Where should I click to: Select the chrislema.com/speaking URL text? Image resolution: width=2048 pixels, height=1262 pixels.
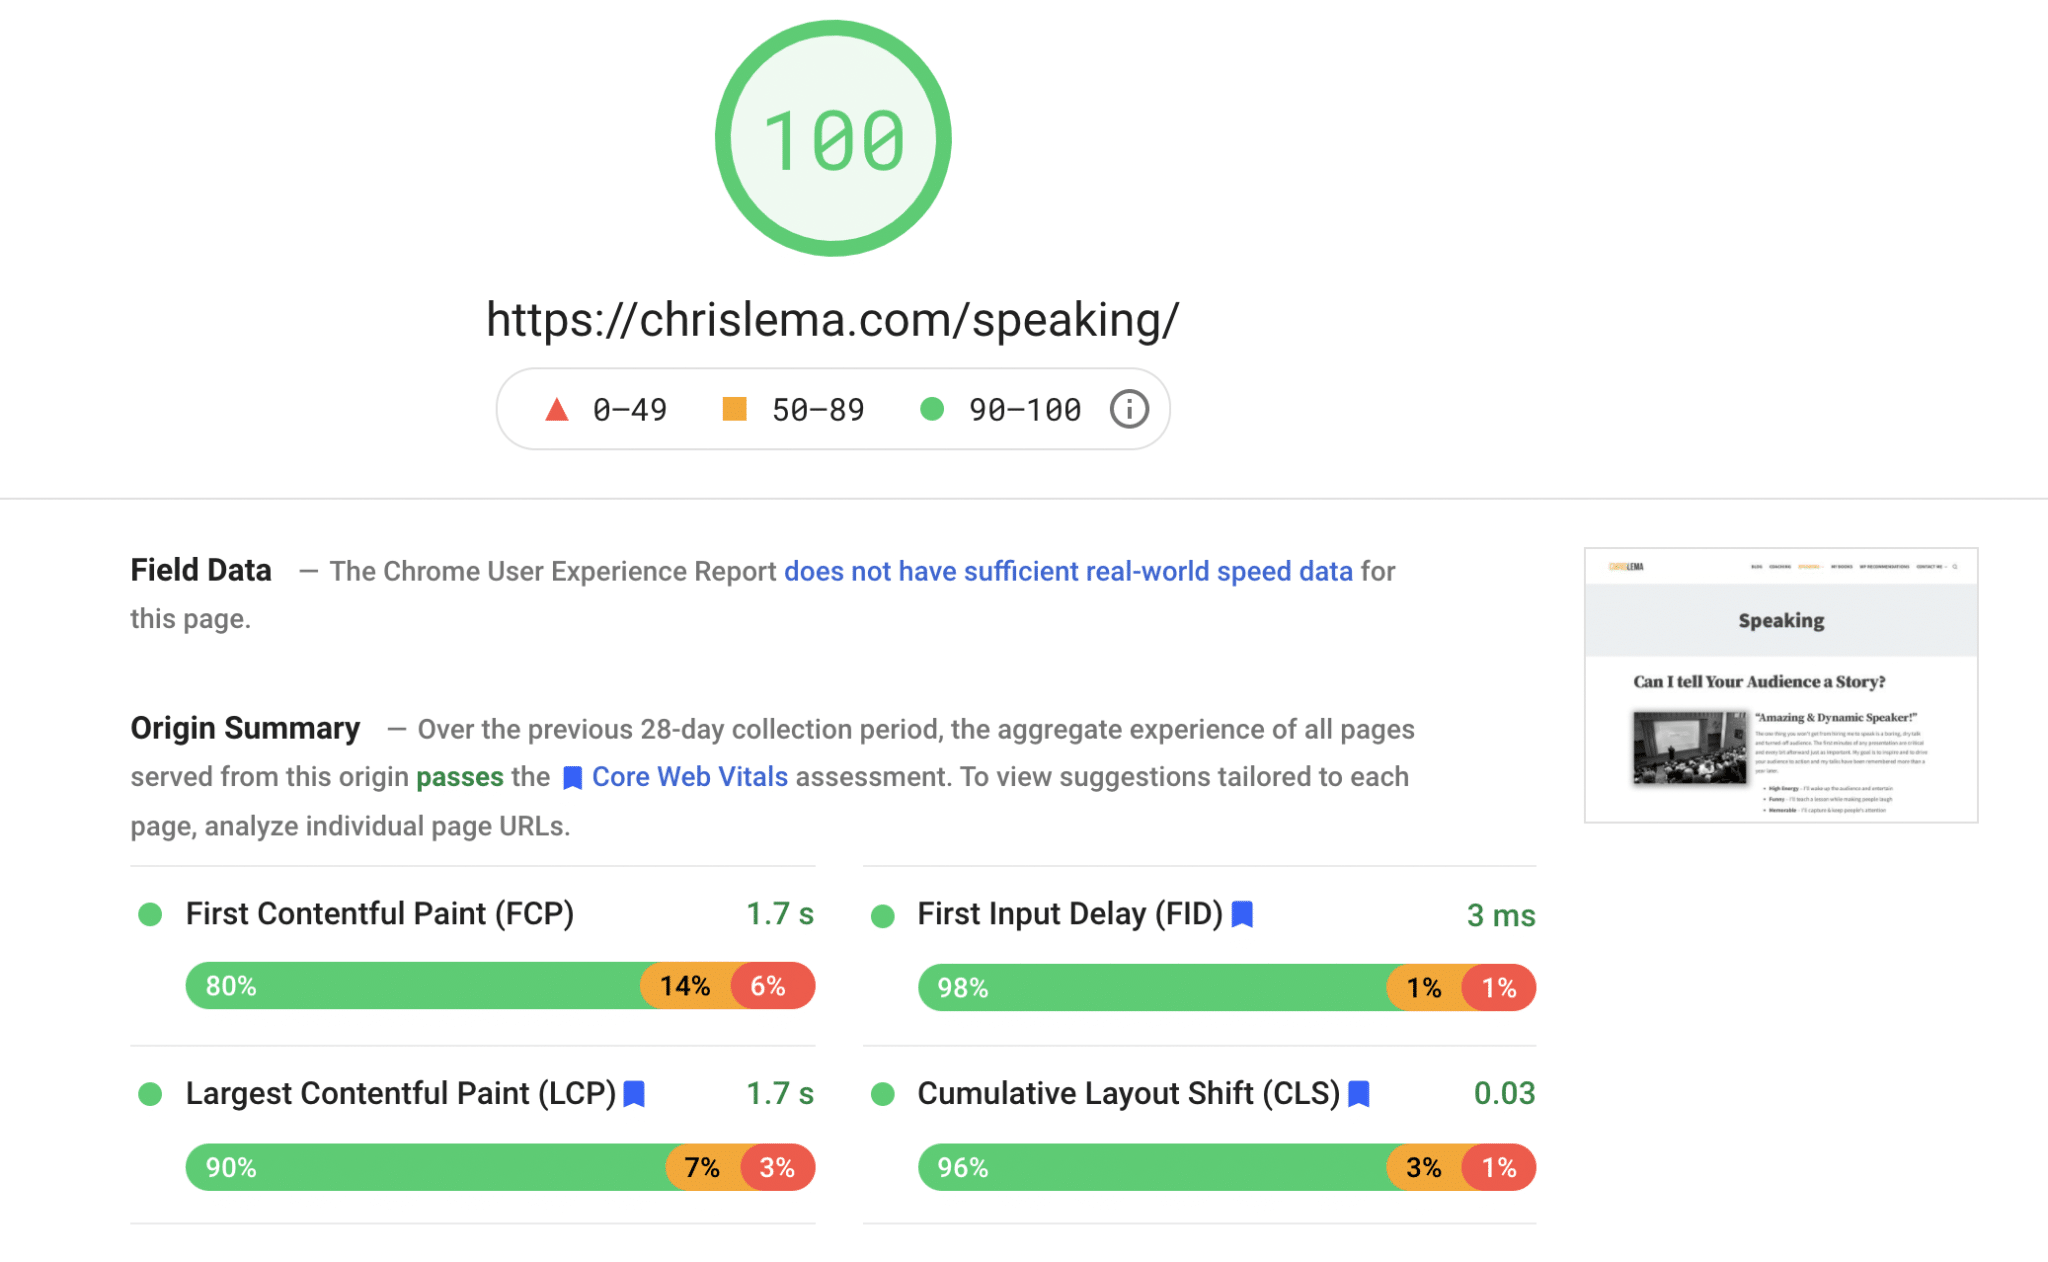[832, 320]
